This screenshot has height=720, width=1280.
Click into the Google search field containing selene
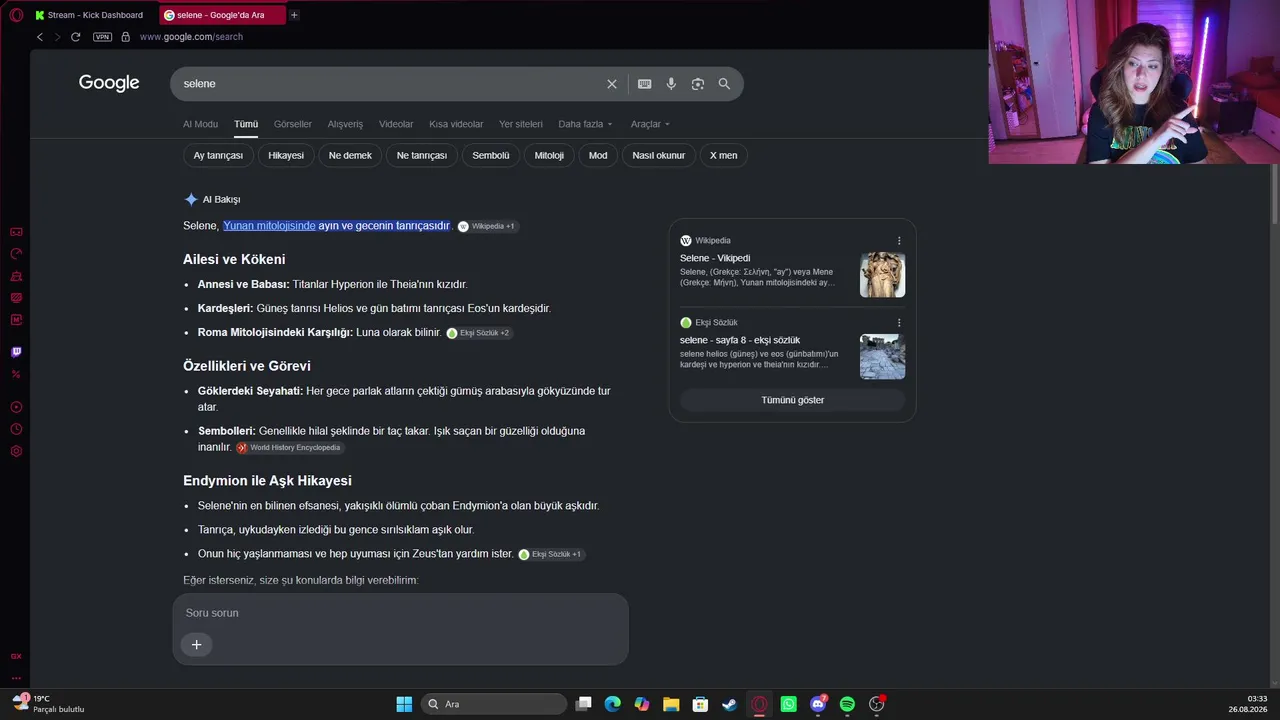[x=390, y=84]
